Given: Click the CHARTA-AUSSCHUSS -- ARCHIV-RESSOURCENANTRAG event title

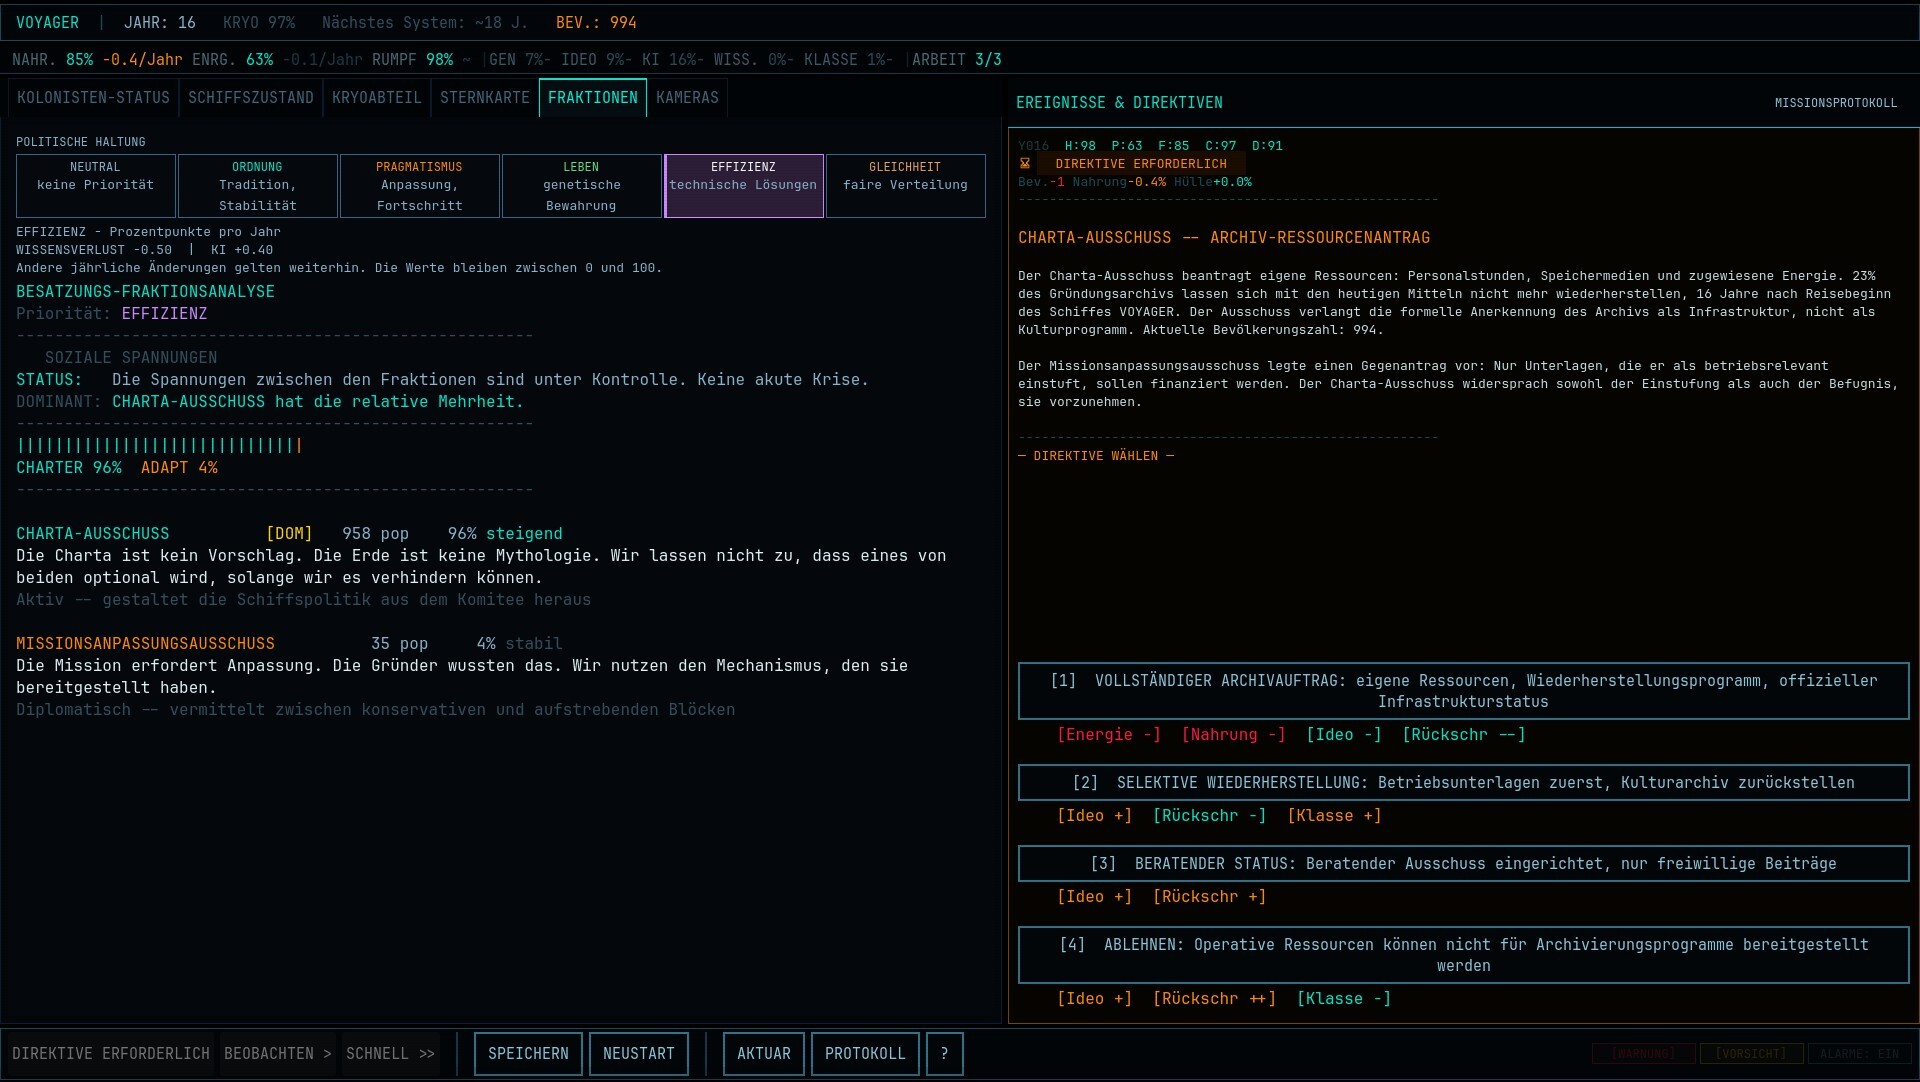Looking at the screenshot, I should pyautogui.click(x=1224, y=238).
